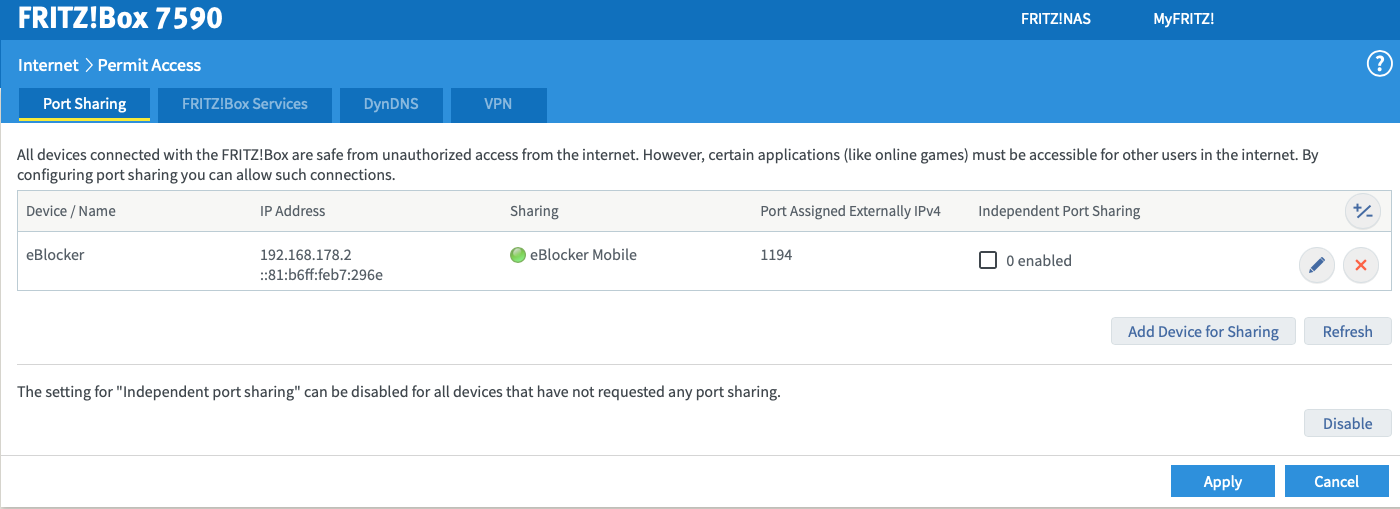Click the Independent Port Sharing column header
Image resolution: width=1400 pixels, height=509 pixels.
[1059, 211]
